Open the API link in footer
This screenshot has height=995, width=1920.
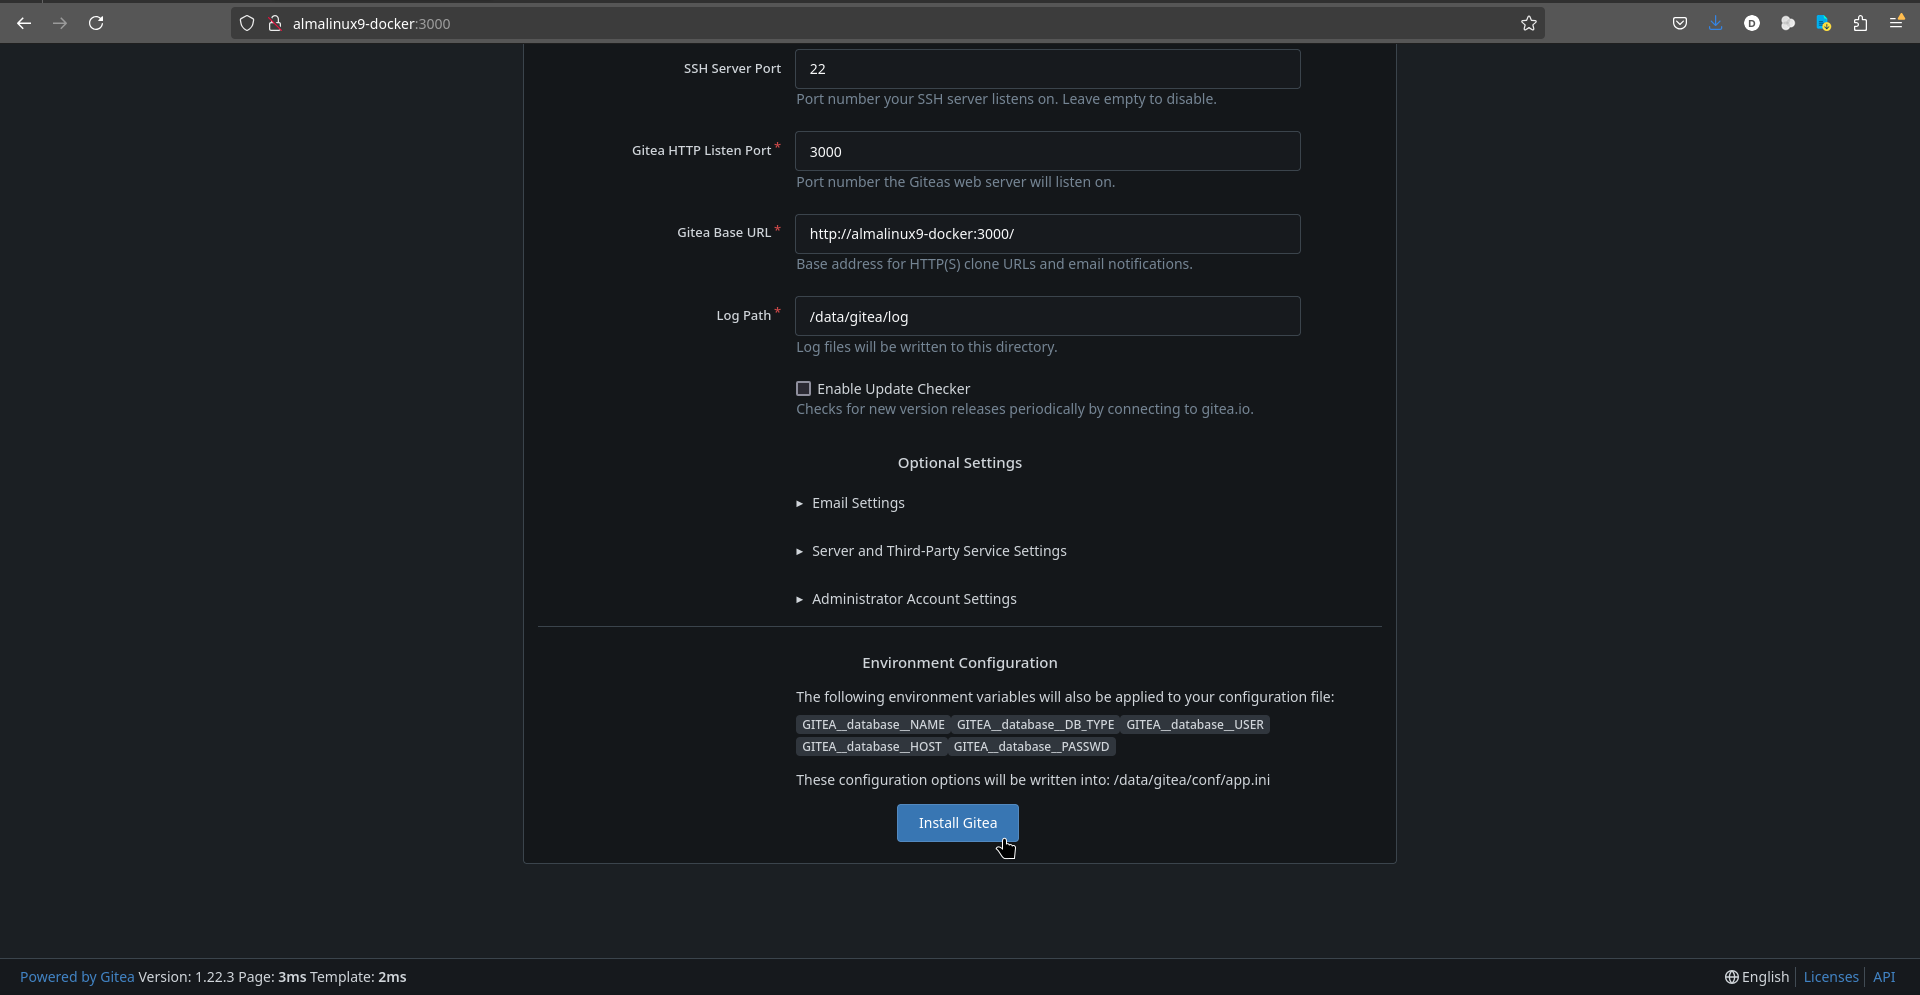click(x=1883, y=977)
